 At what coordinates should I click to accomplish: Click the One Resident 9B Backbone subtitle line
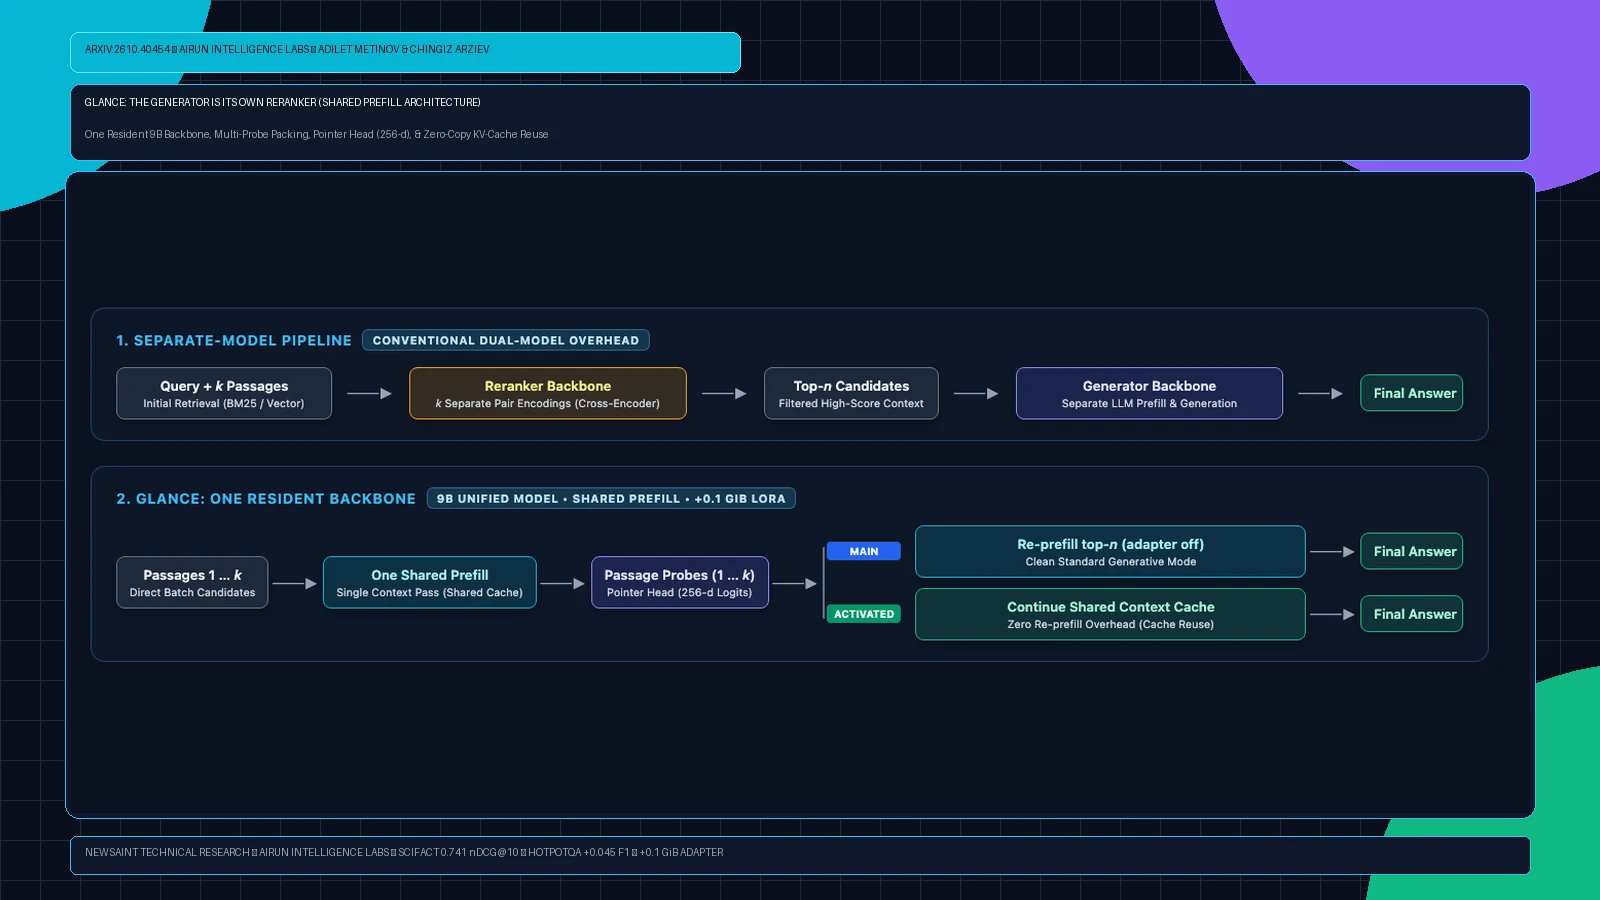pos(316,134)
